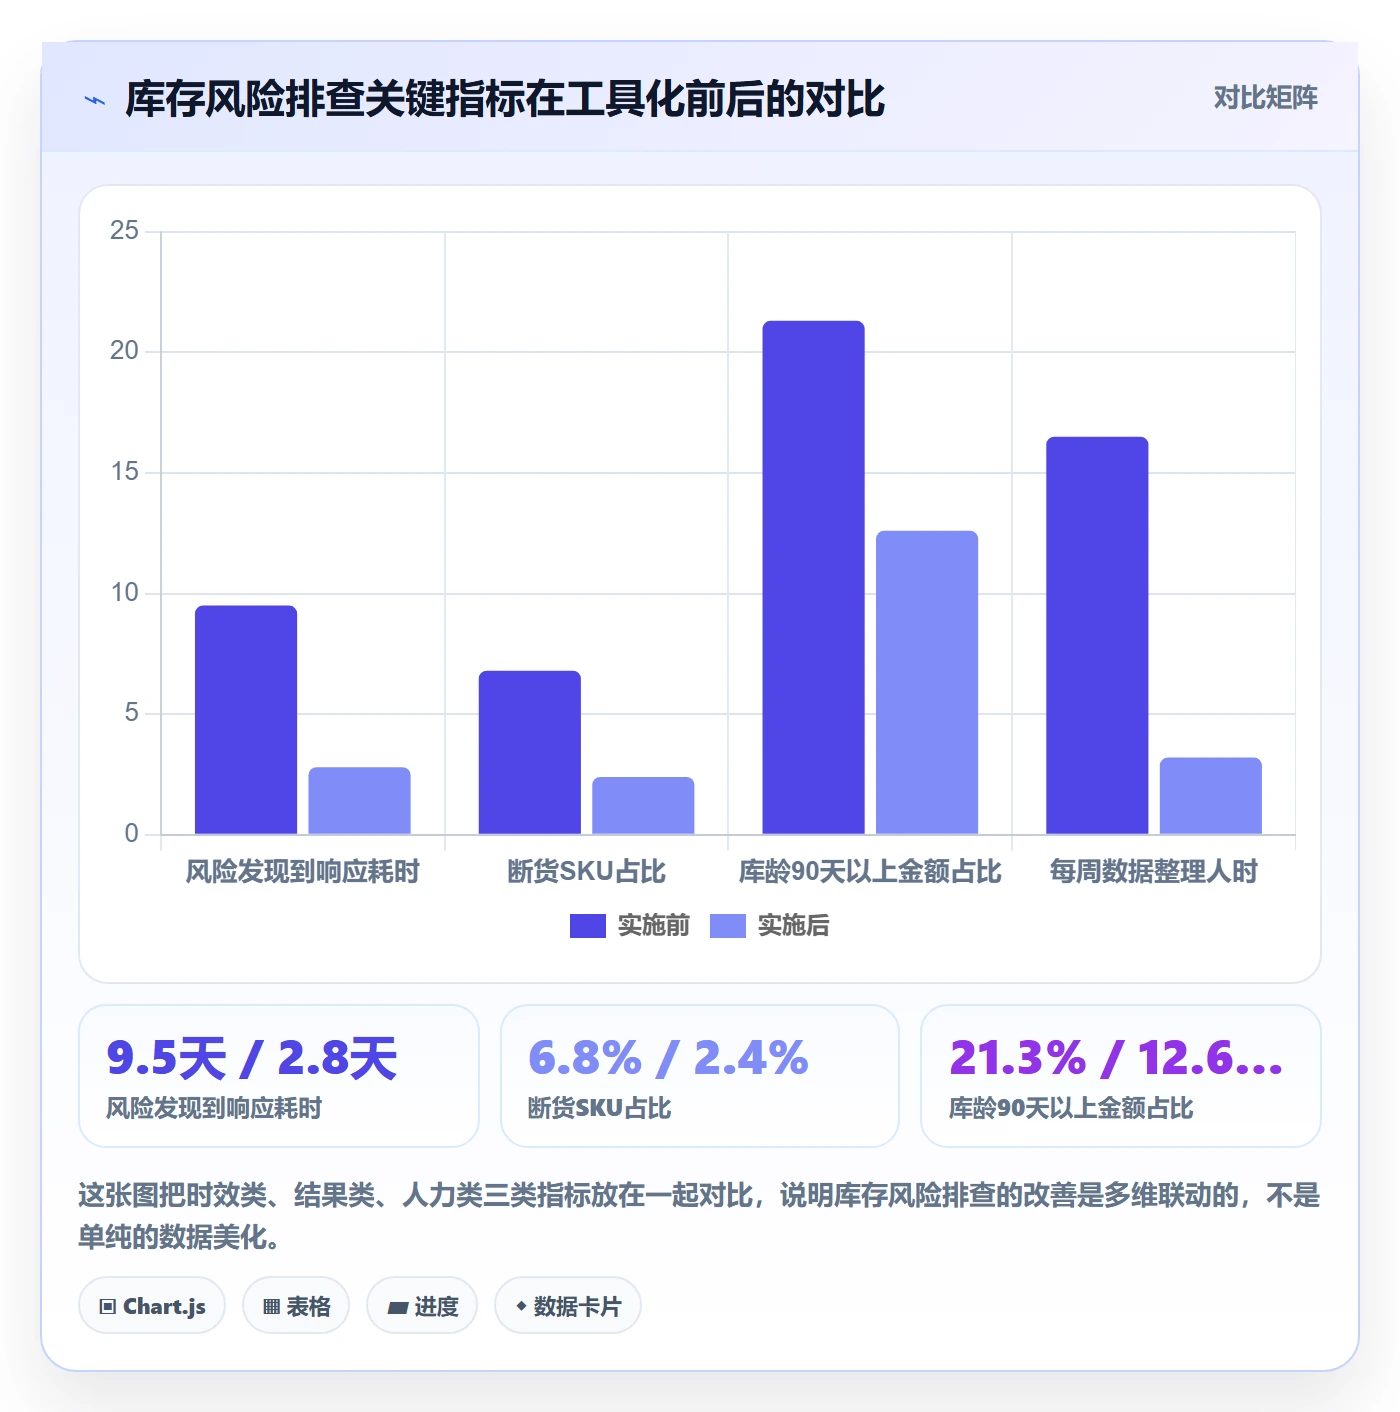Click the 风险发现到响应耗时 card caption
1400x1412 pixels.
(214, 1108)
